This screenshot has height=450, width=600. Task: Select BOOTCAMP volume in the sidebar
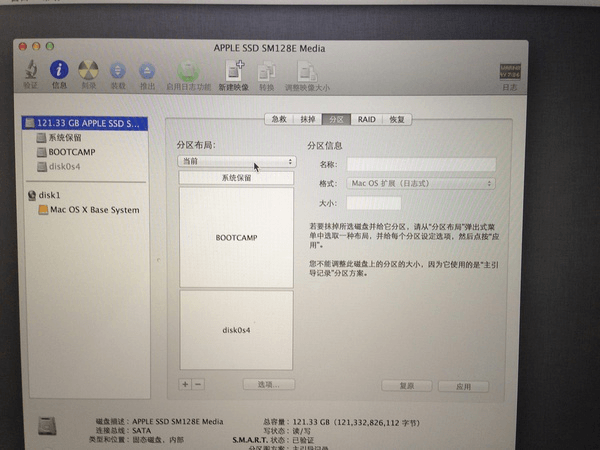71,152
